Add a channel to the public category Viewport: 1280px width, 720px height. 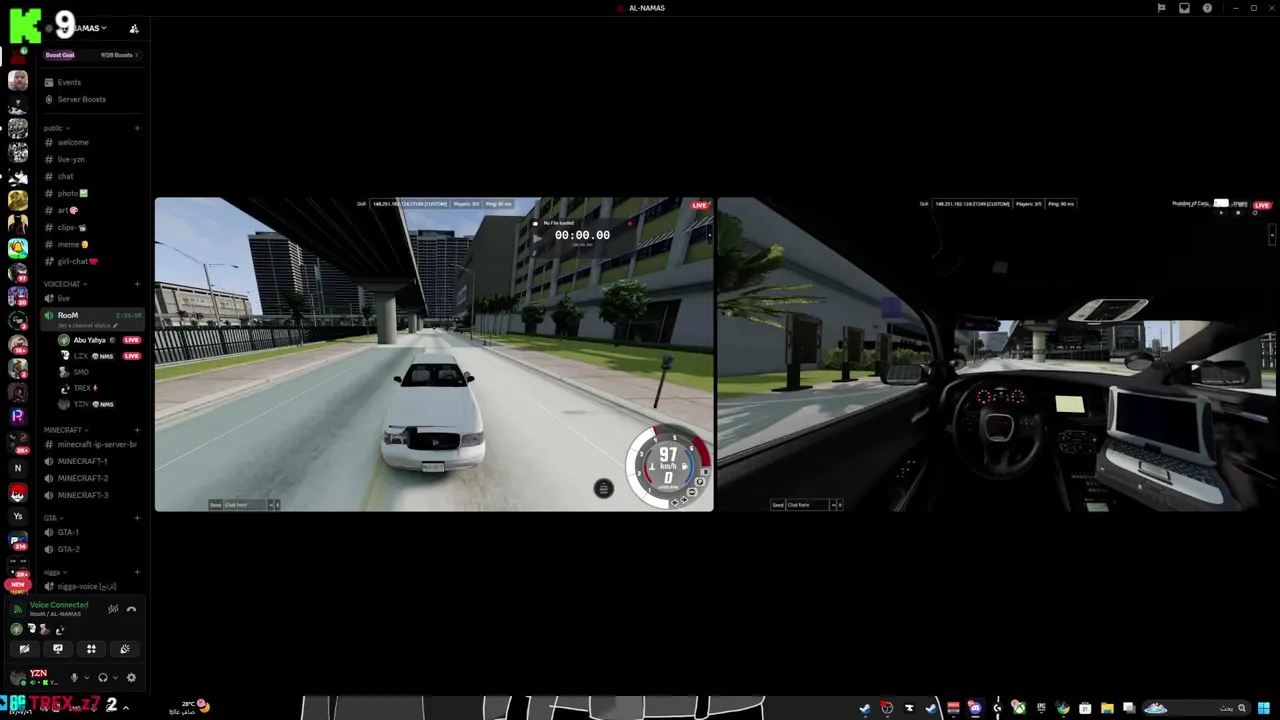pos(137,128)
